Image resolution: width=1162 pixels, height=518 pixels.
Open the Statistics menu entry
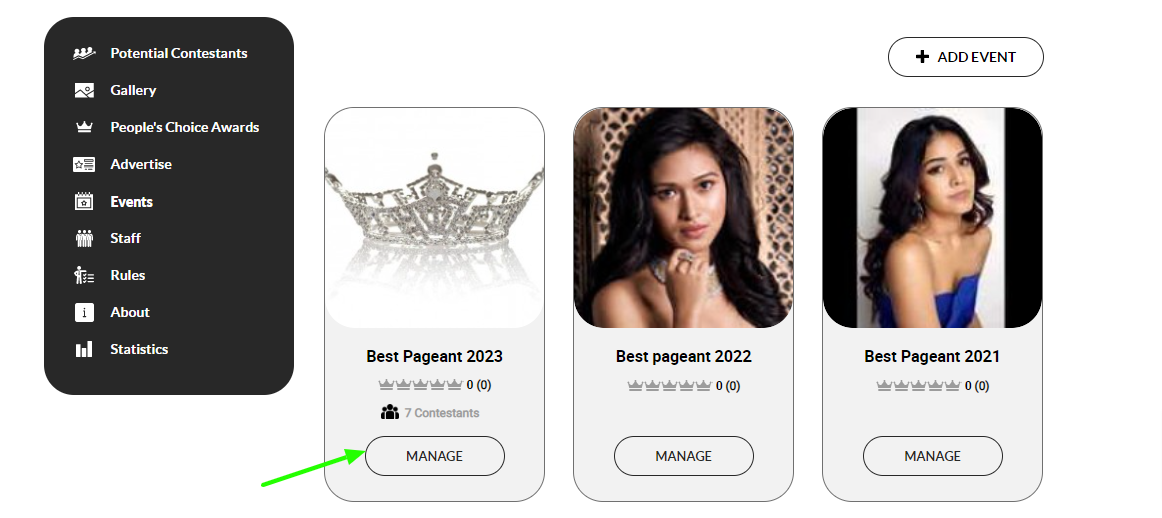(x=139, y=349)
